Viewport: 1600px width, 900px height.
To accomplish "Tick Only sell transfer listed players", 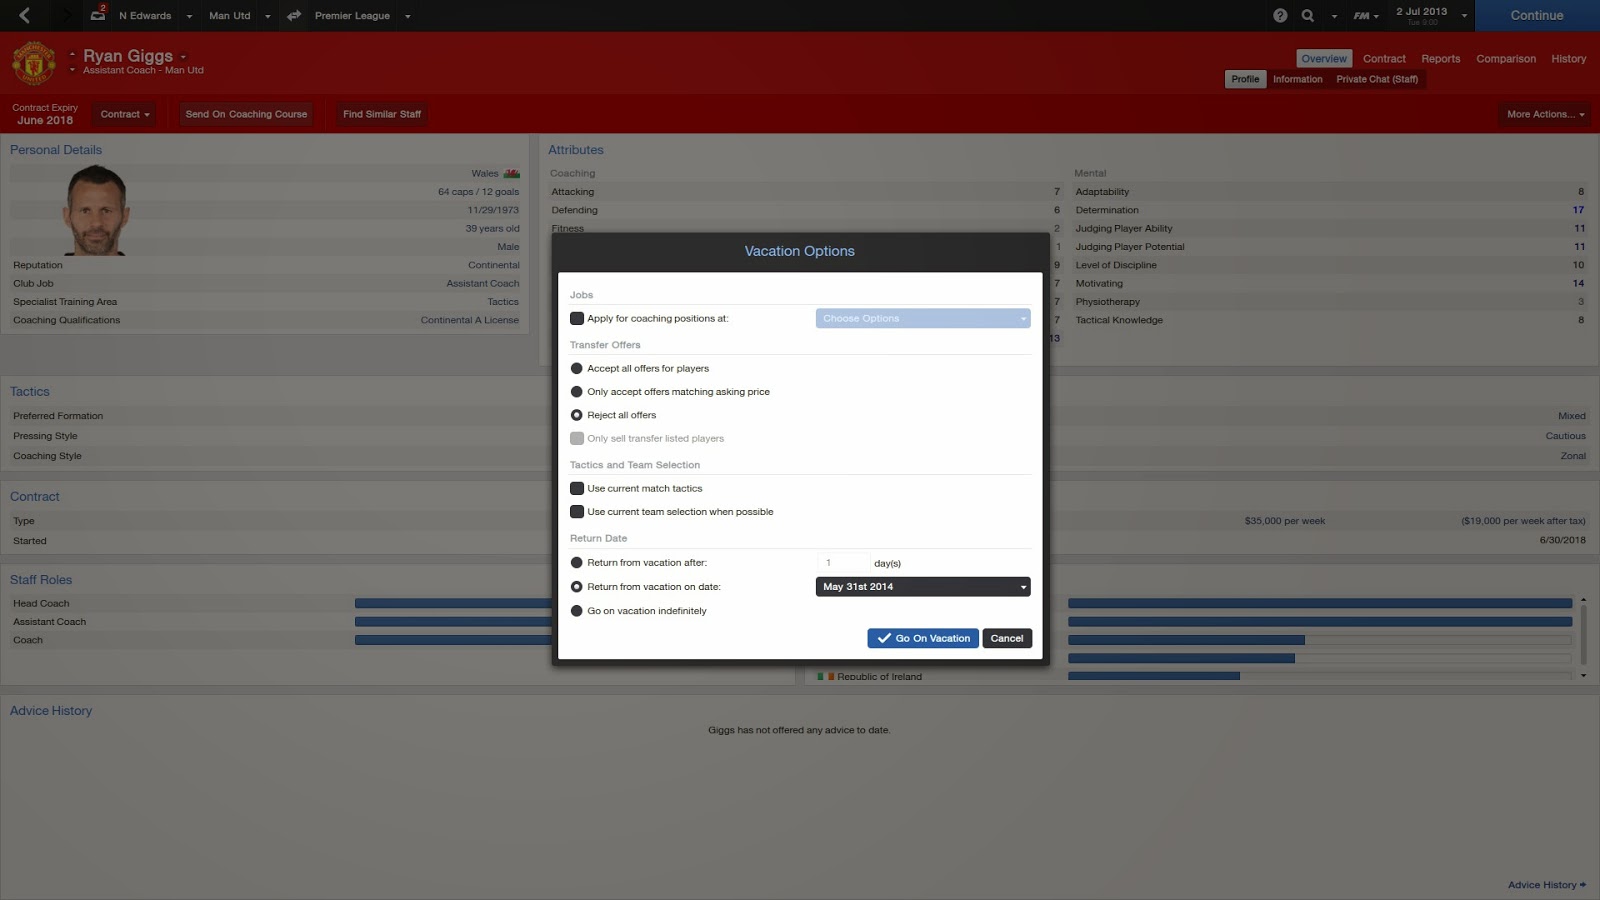I will point(577,439).
